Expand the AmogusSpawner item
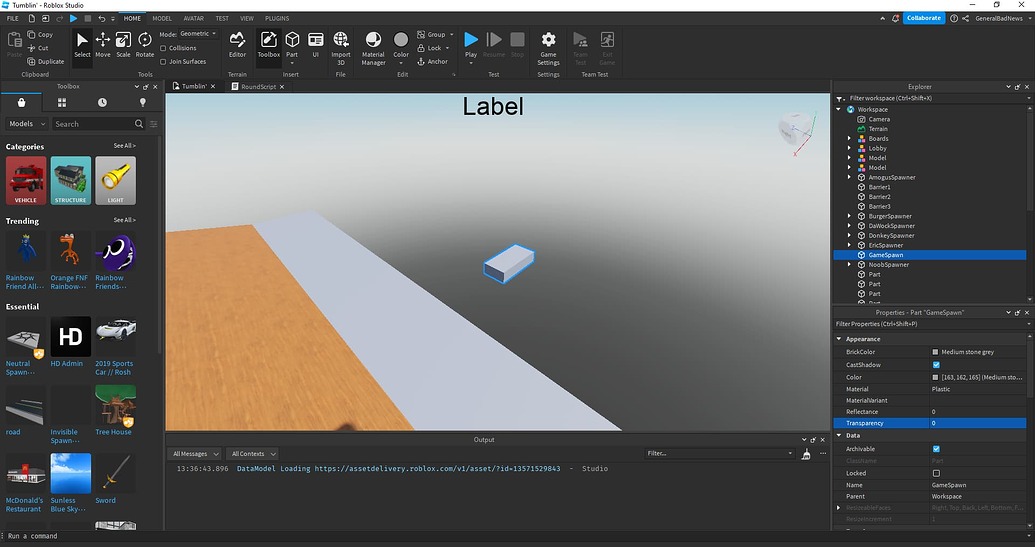Screen dimensions: 1035x547 pyautogui.click(x=850, y=177)
